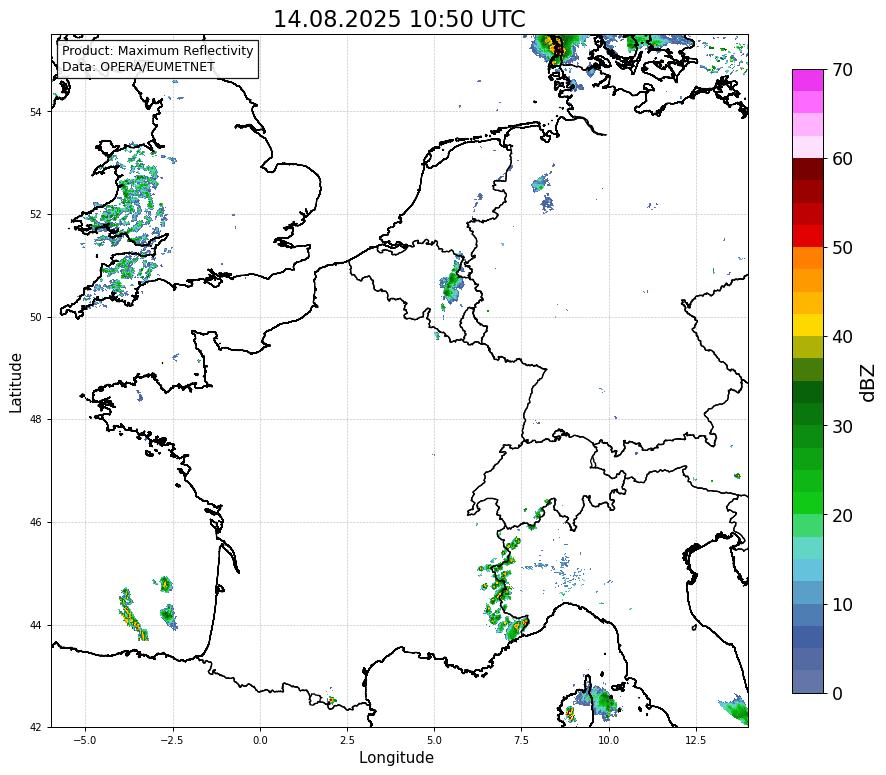
Task: Click the longitude tick label 2.5
Action: (347, 741)
